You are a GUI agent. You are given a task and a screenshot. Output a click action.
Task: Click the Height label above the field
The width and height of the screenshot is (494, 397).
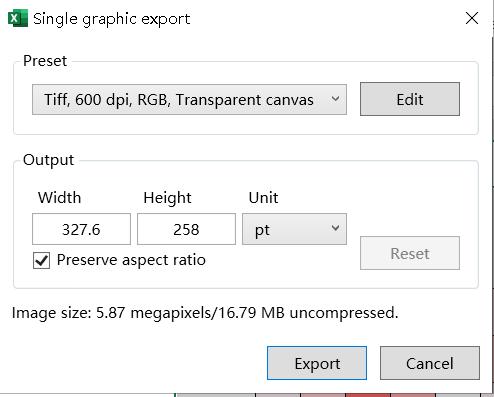(167, 198)
